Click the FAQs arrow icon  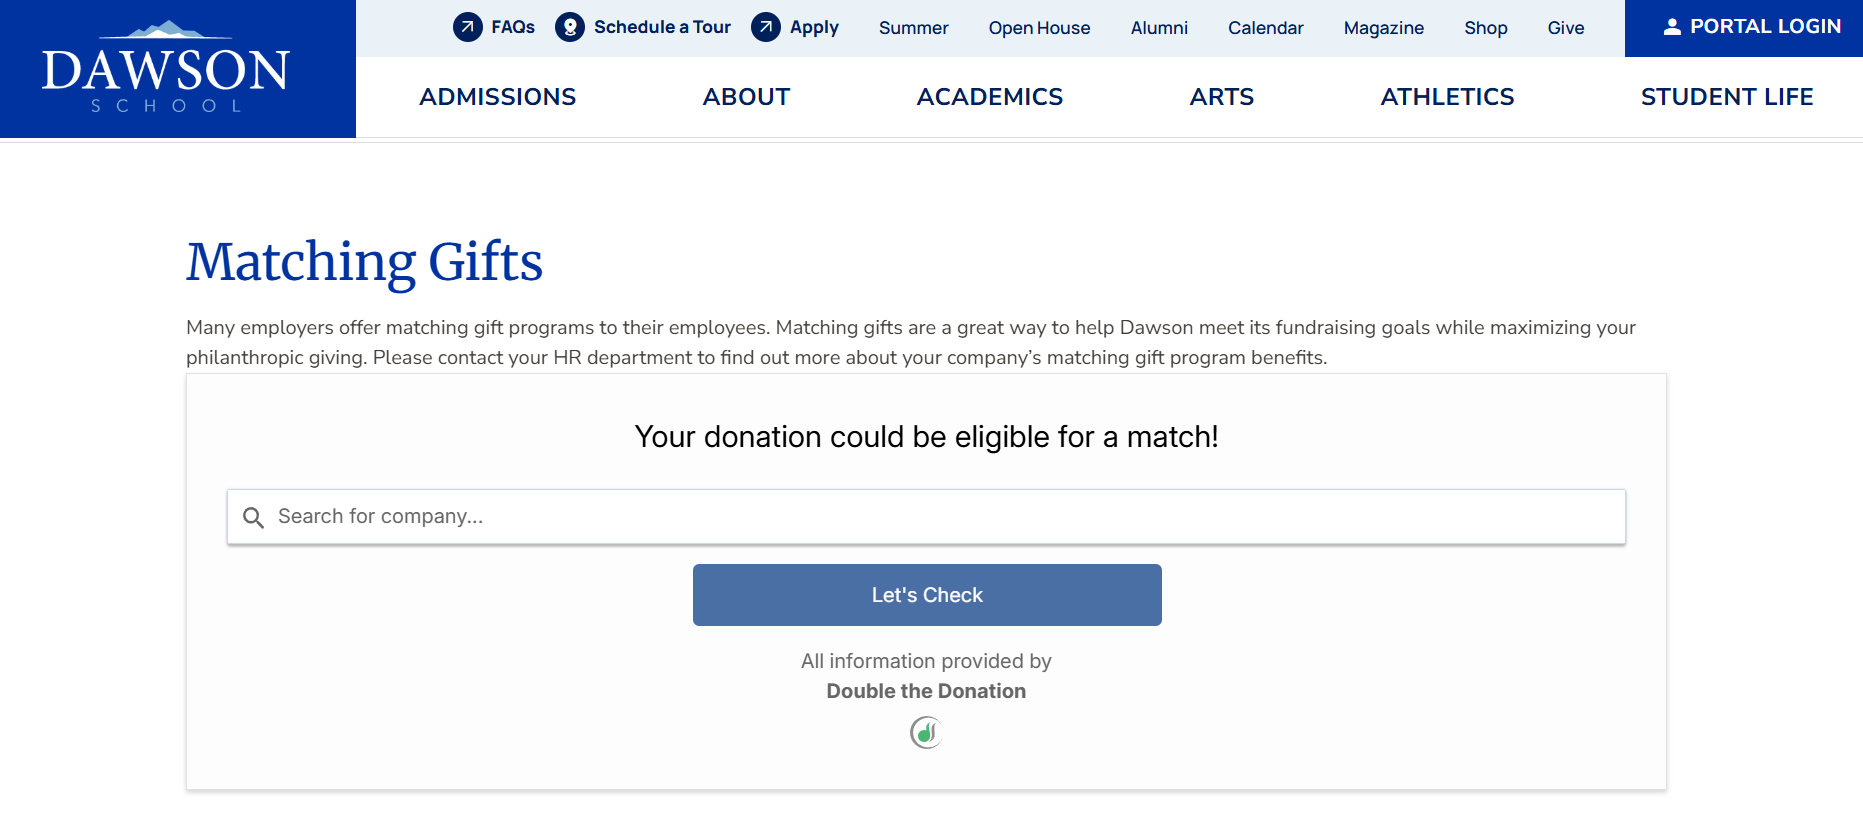[x=466, y=27]
